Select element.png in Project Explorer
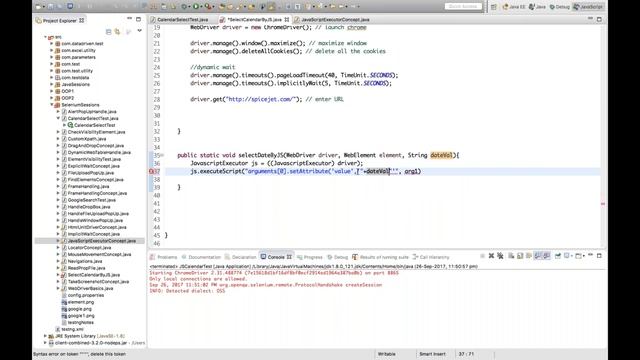Viewport: 640px width, 360px height. point(81,302)
